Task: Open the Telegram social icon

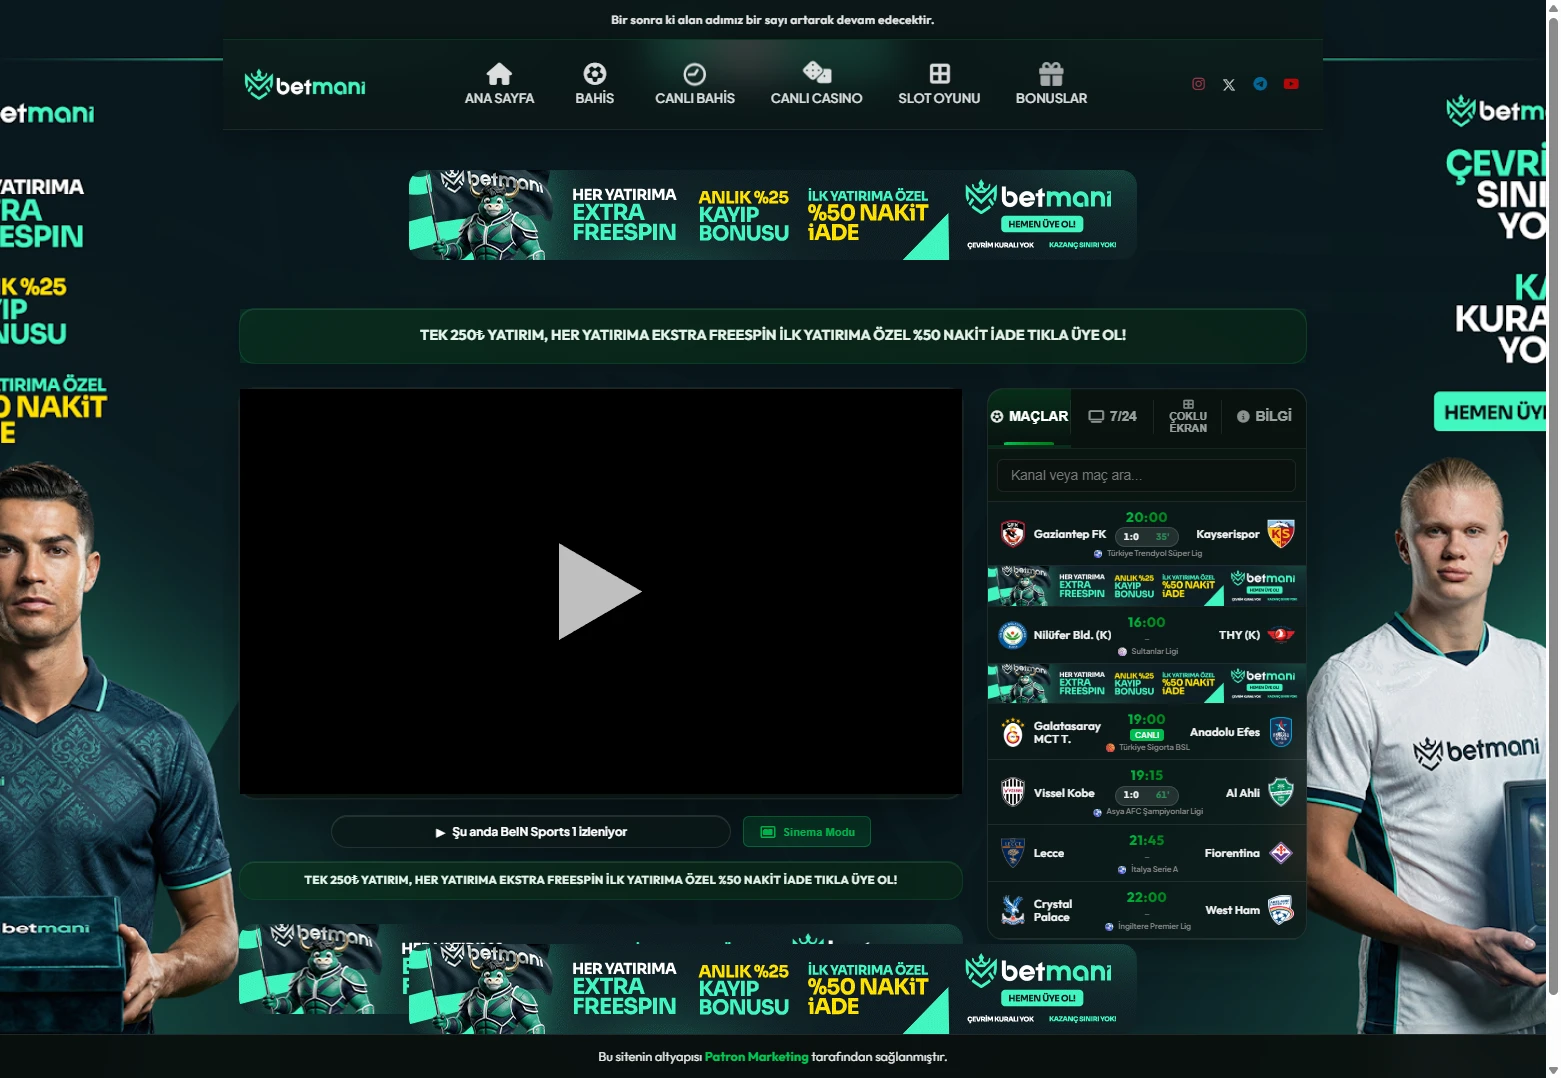Action: click(x=1260, y=84)
